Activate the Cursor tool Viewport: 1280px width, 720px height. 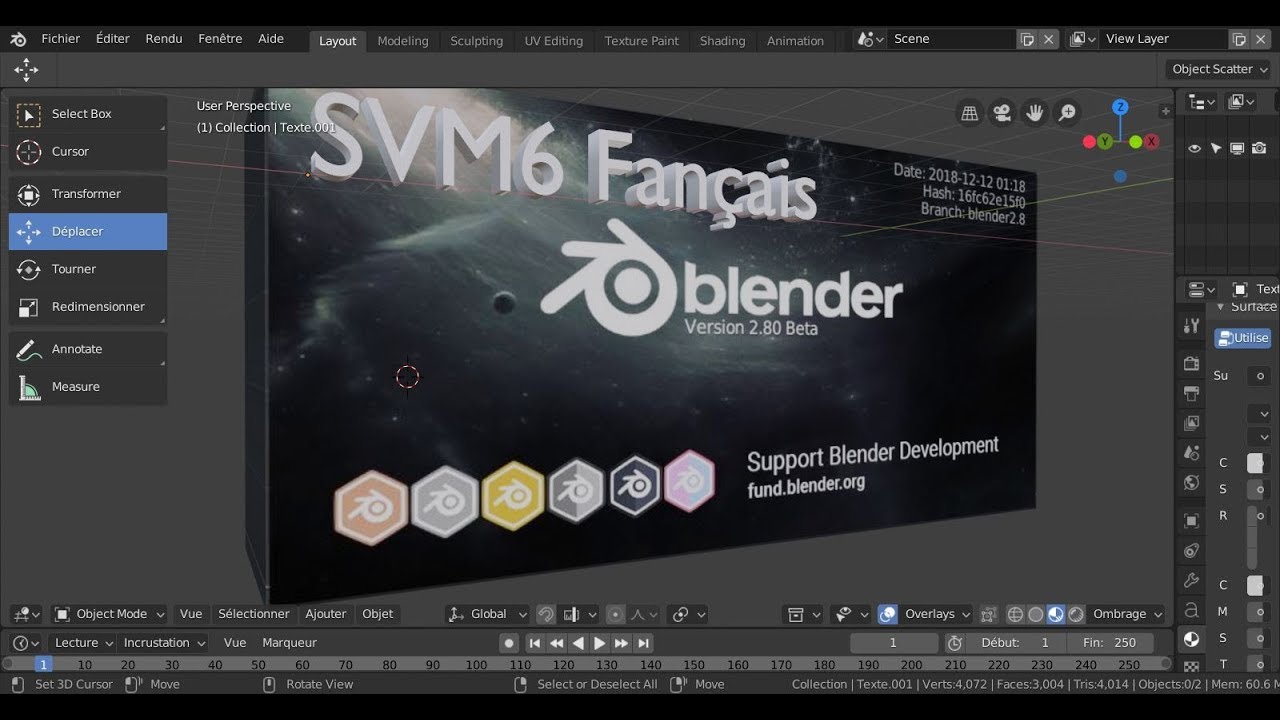(88, 152)
